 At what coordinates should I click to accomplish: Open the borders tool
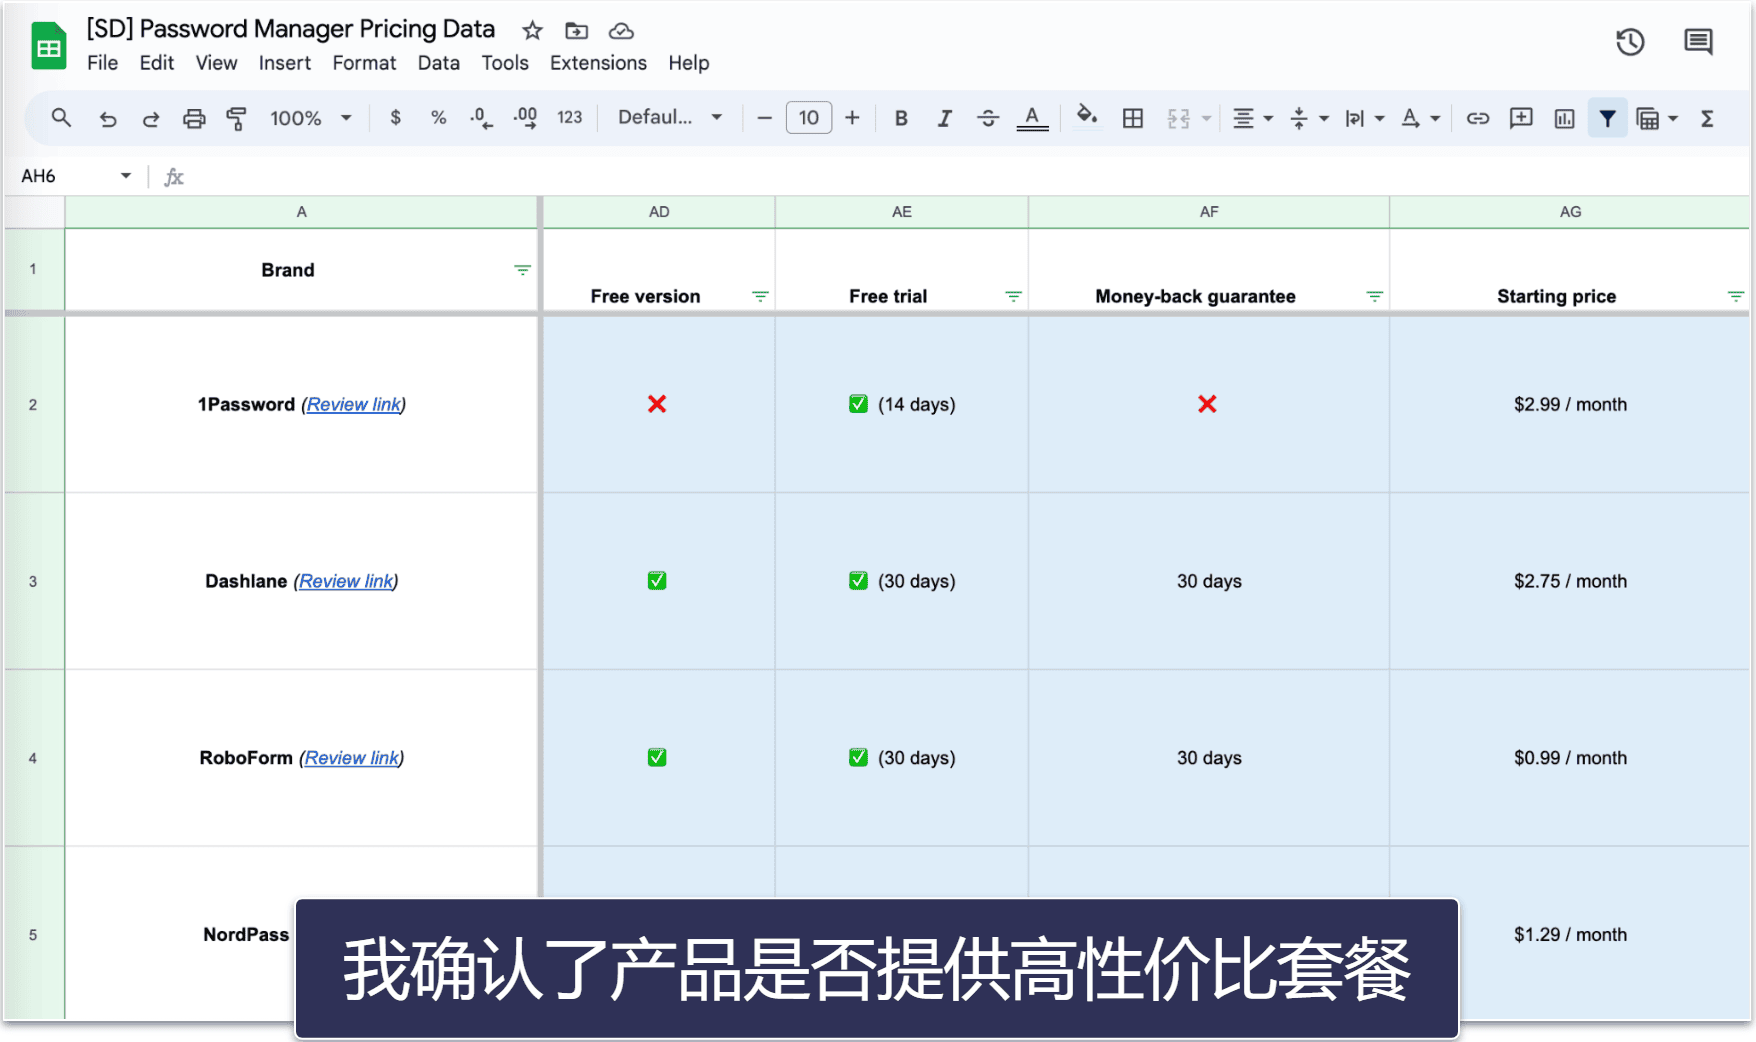click(x=1132, y=118)
